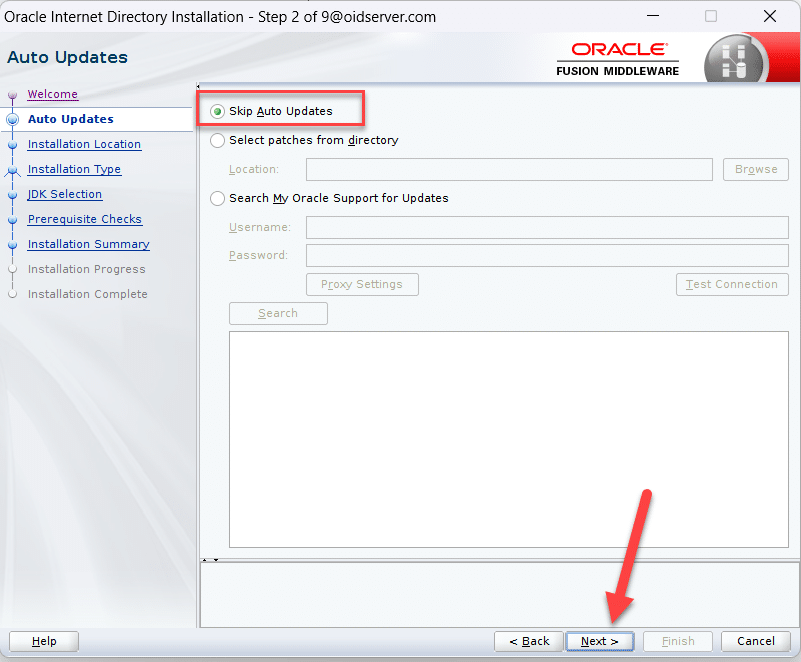Navigate to Prerequisite Checks step

point(85,219)
